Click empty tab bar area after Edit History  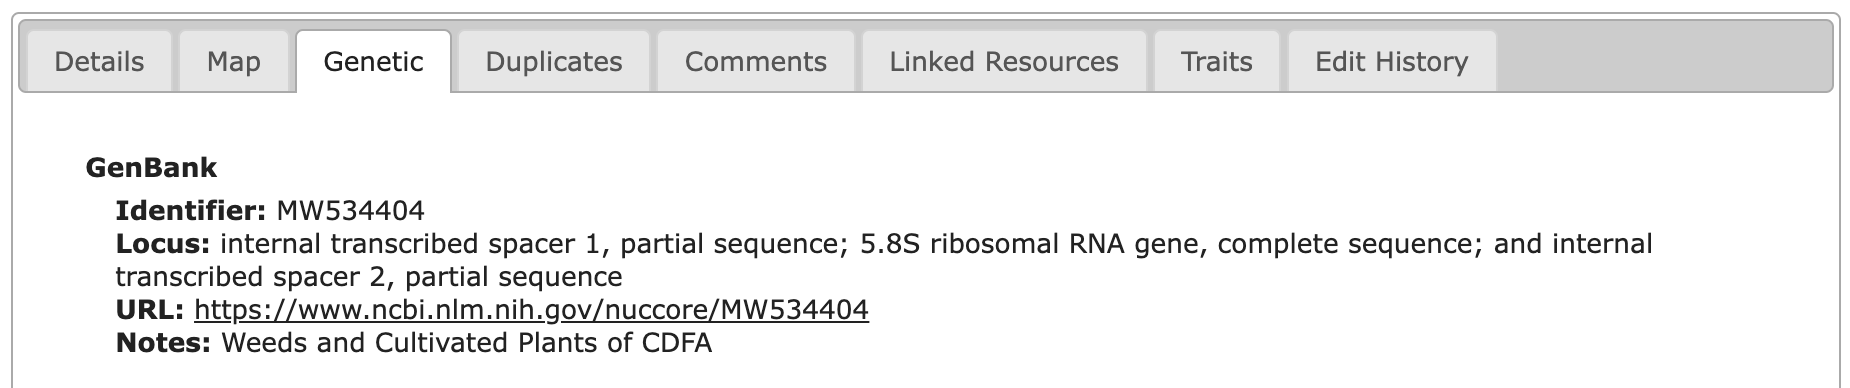1665,62
